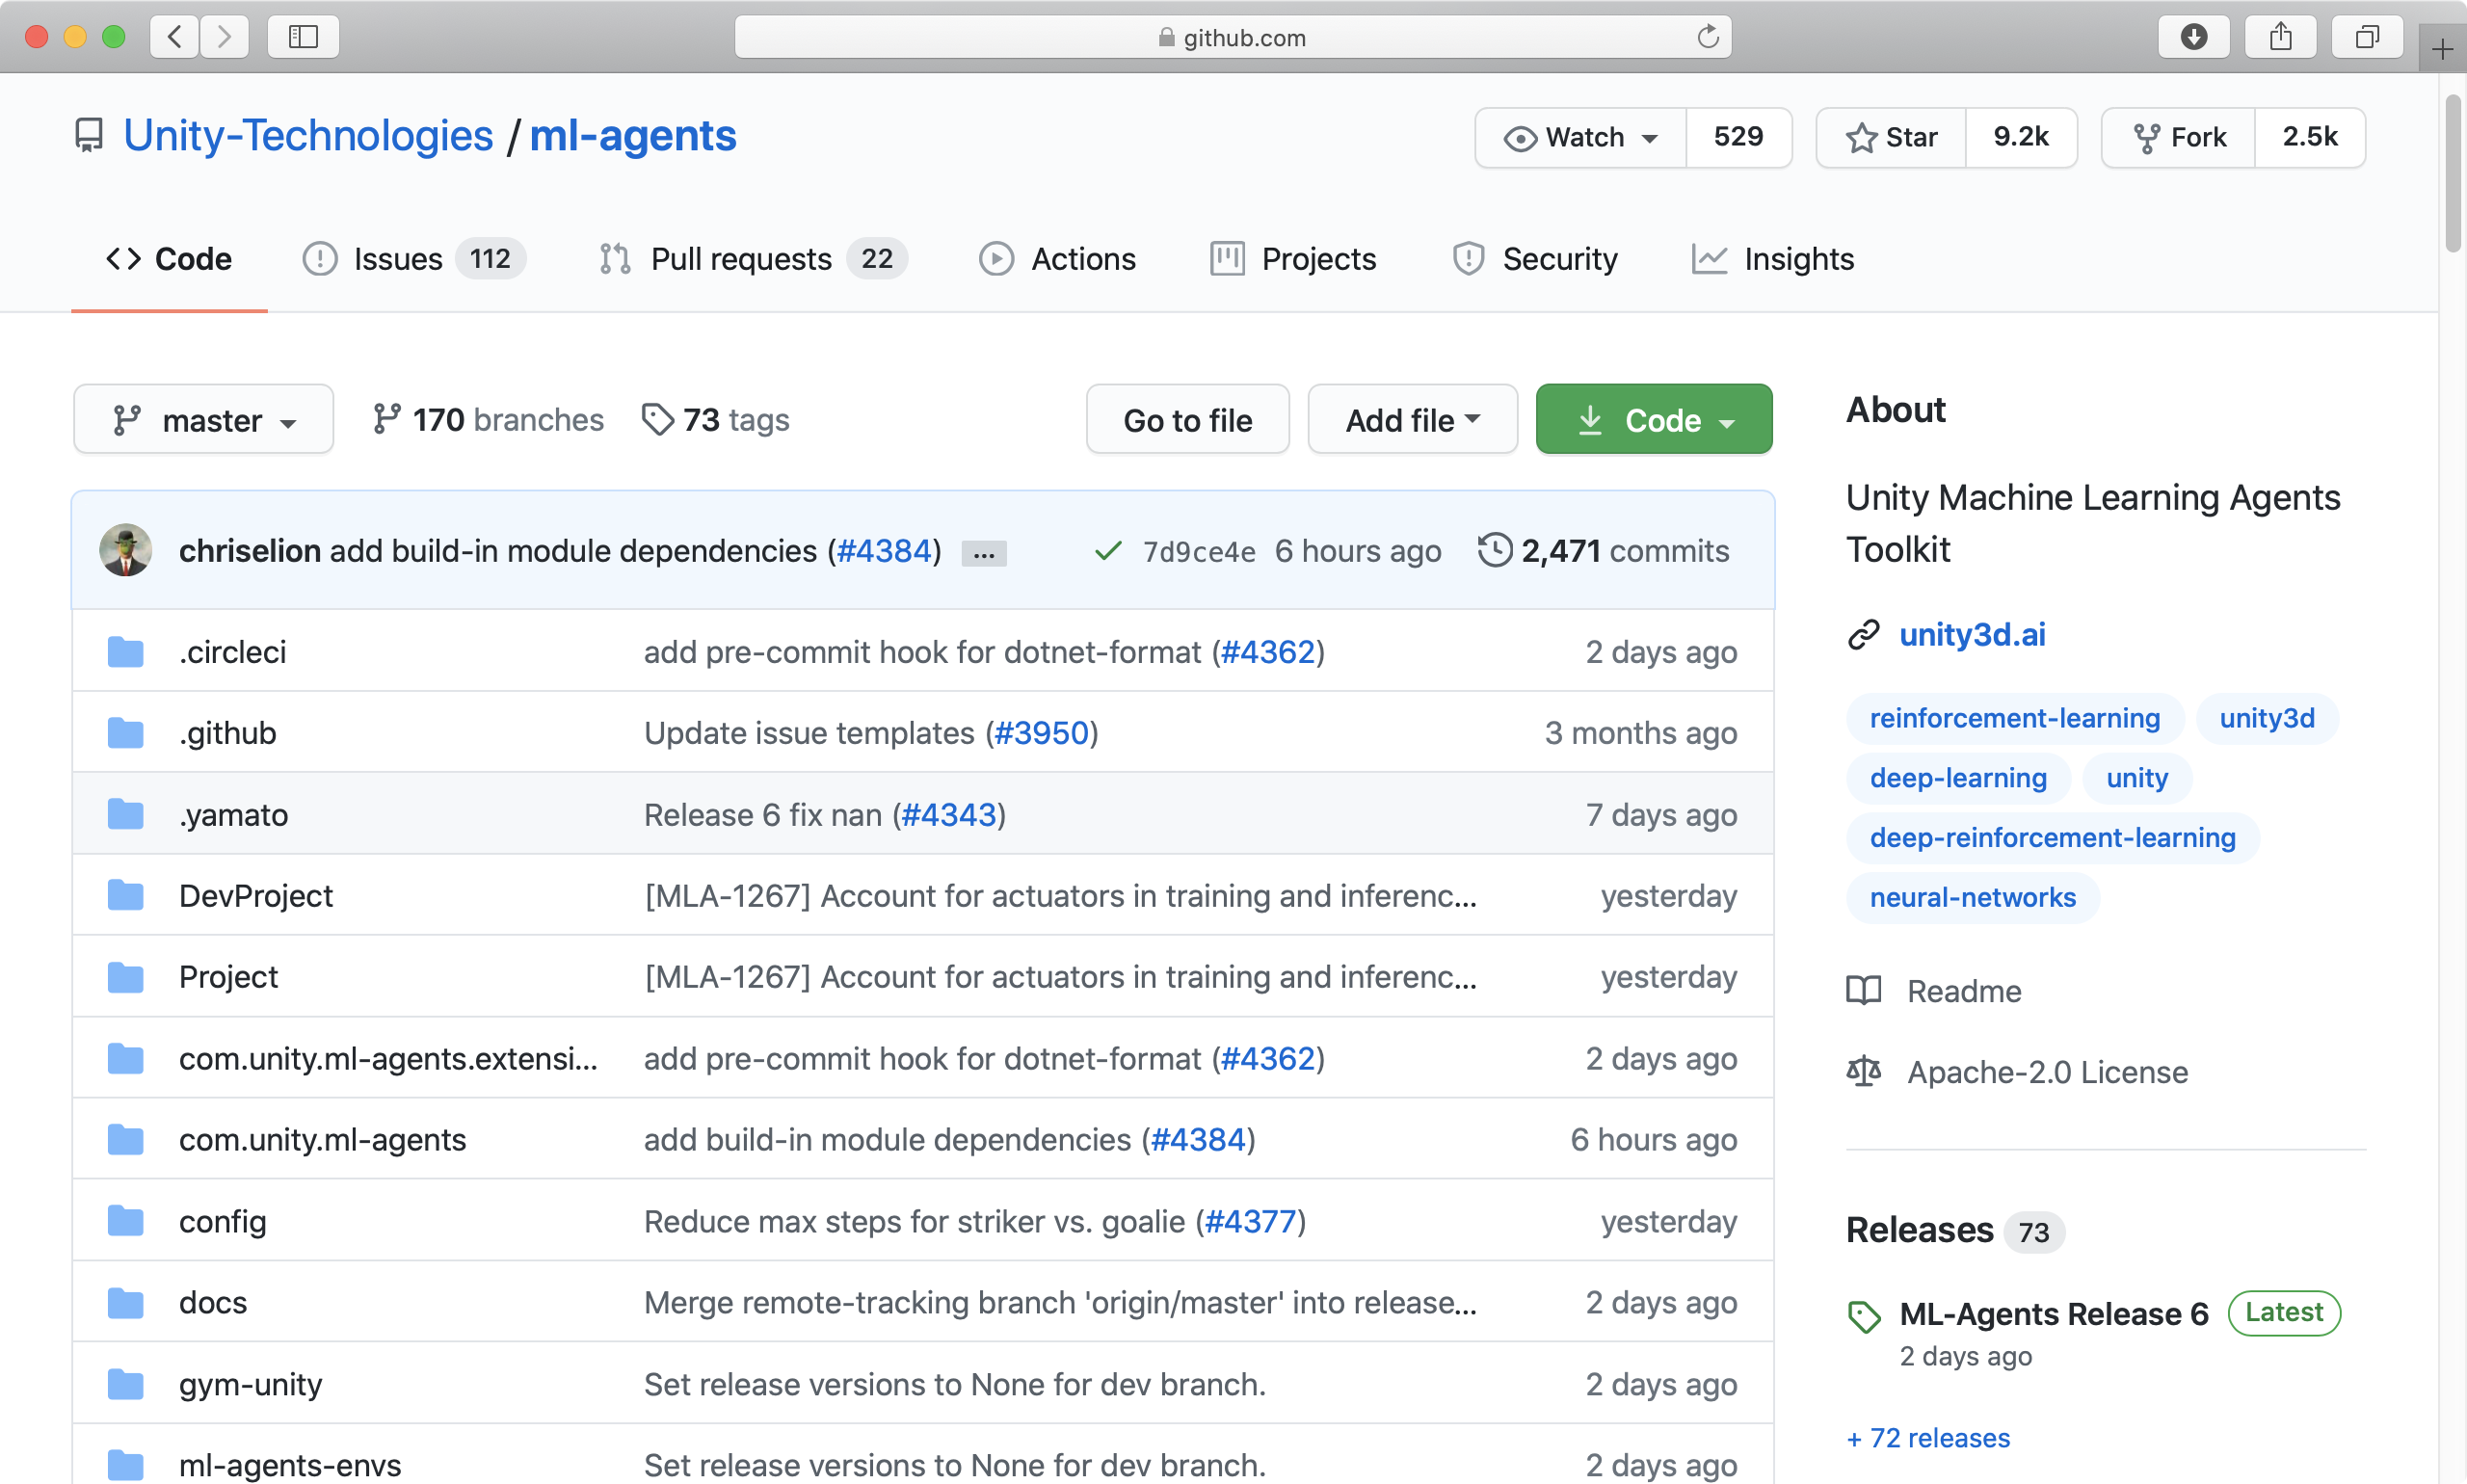The height and width of the screenshot is (1484, 2467).
Task: Fork the ml-agents repository
Action: point(2178,138)
